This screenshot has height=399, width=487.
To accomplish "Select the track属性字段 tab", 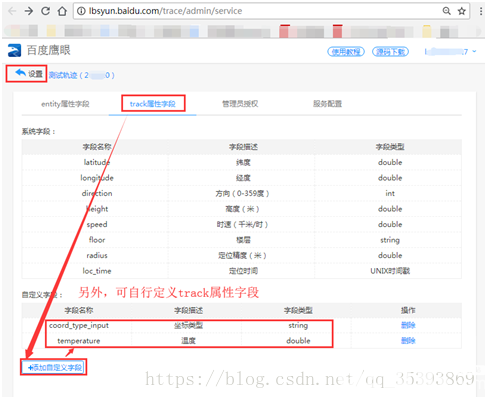I will [153, 104].
